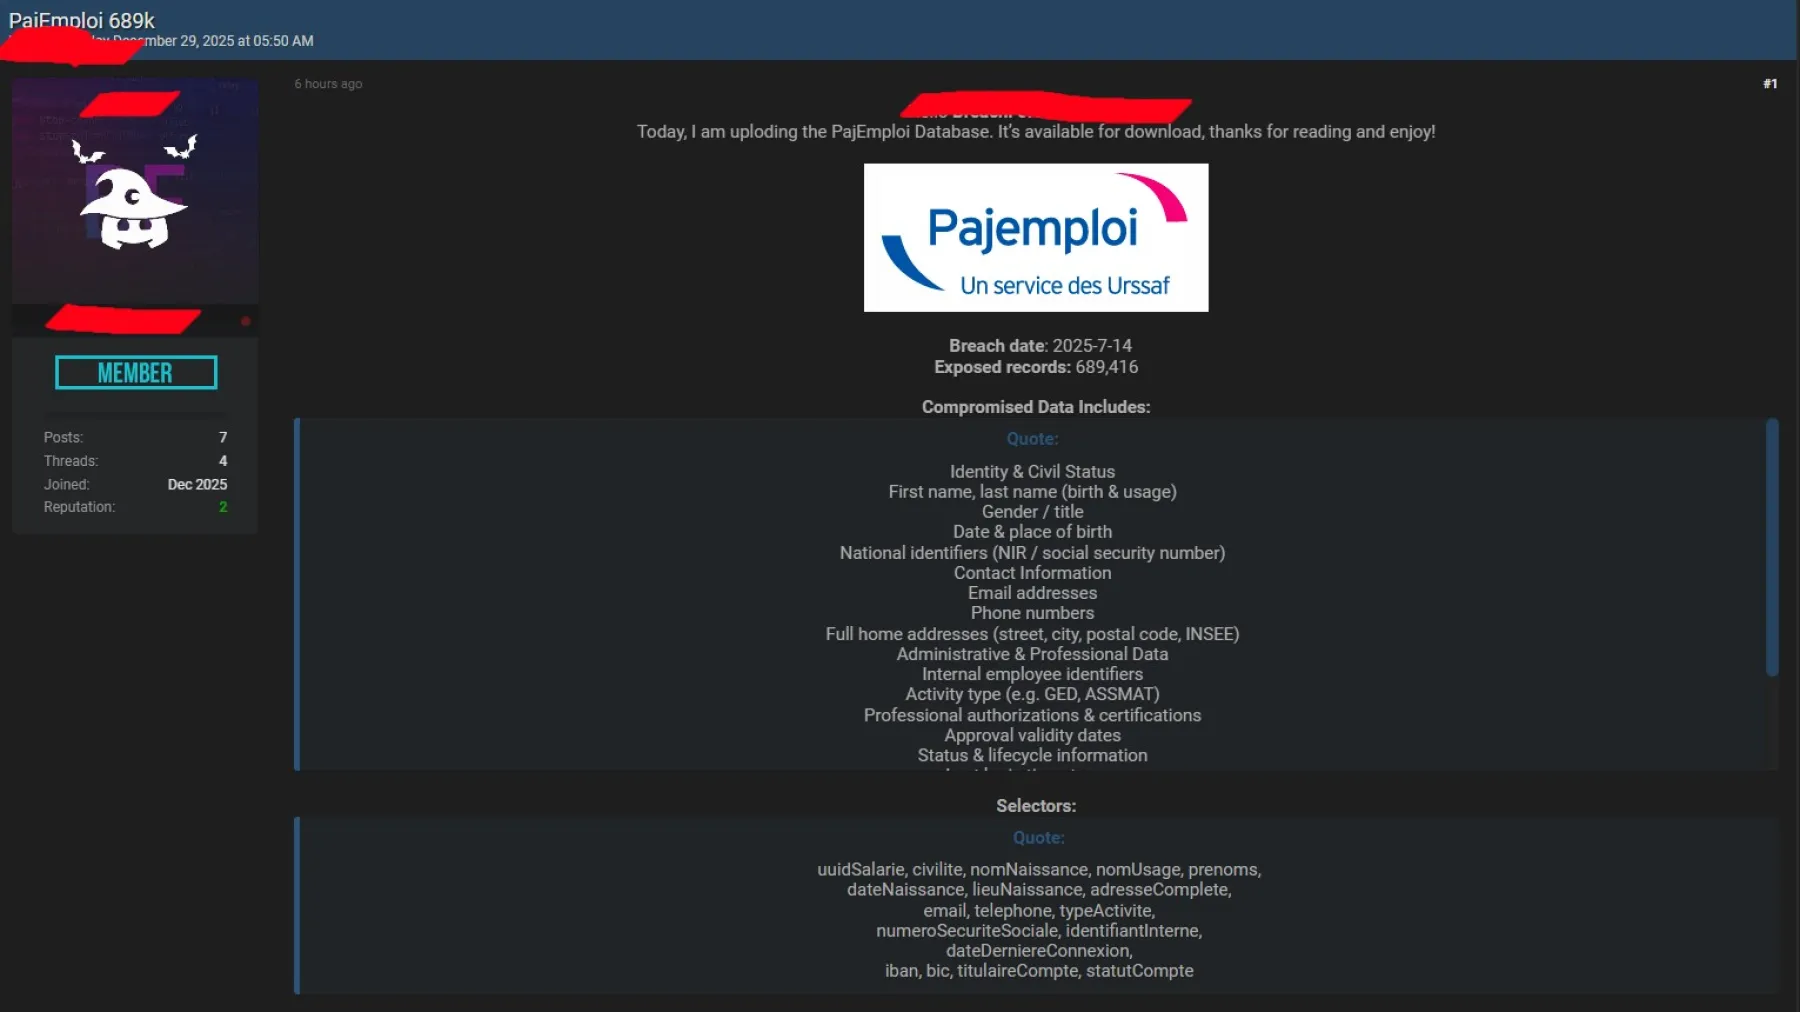
Task: Click the 6 hours ago timestamp
Action: tap(328, 84)
